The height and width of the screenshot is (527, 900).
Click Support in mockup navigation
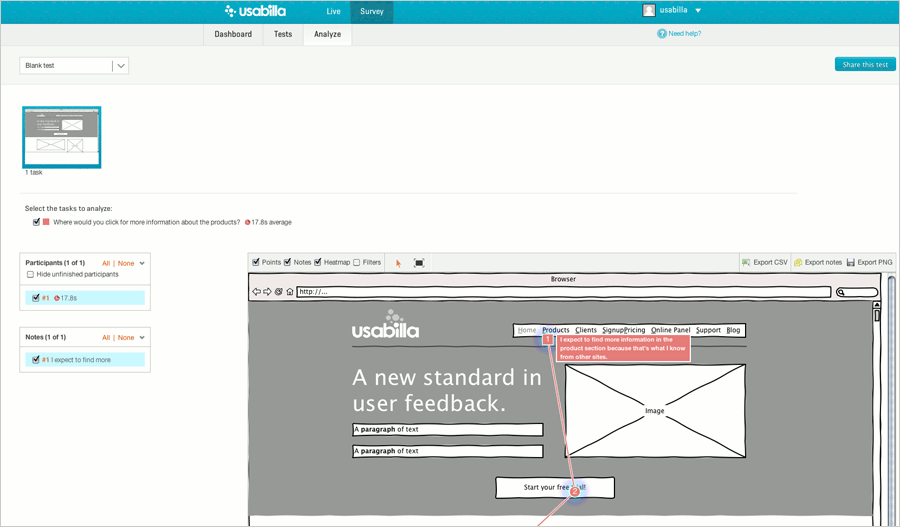708,330
